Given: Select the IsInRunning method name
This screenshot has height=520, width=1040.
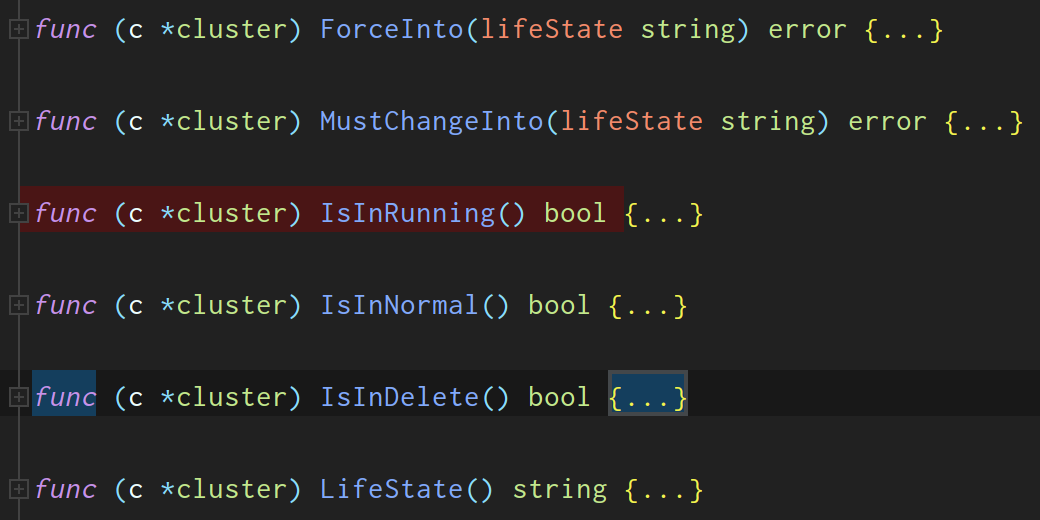Looking at the screenshot, I should (408, 214).
